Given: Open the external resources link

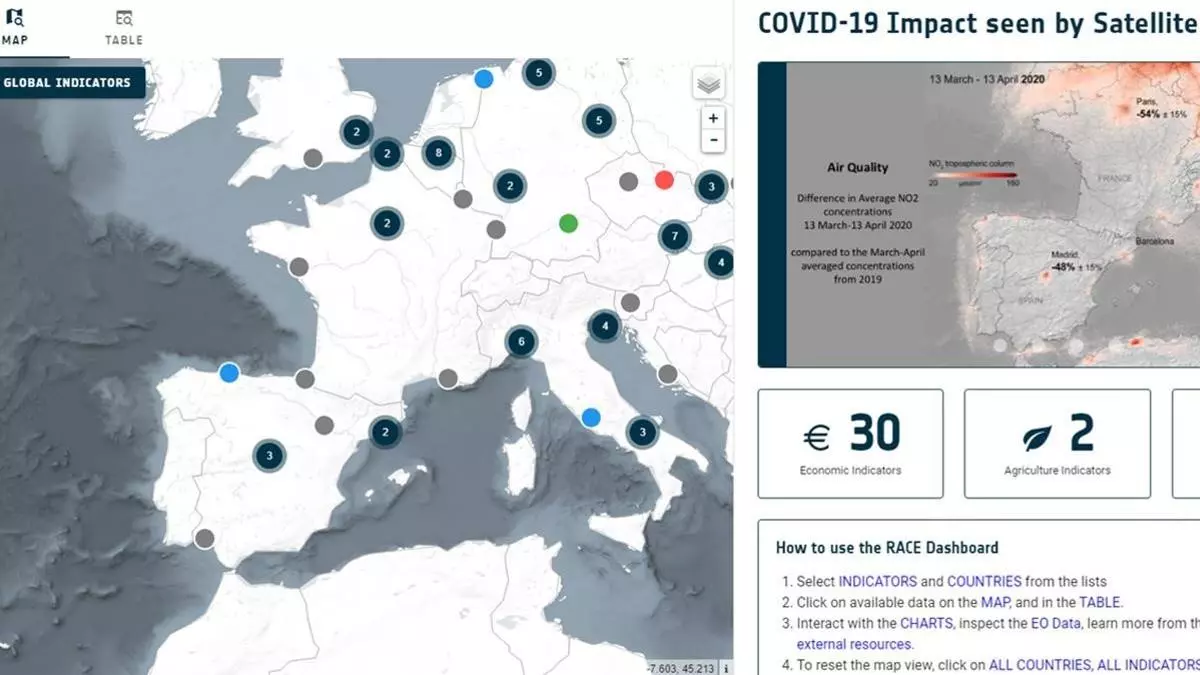Looking at the screenshot, I should coord(840,644).
